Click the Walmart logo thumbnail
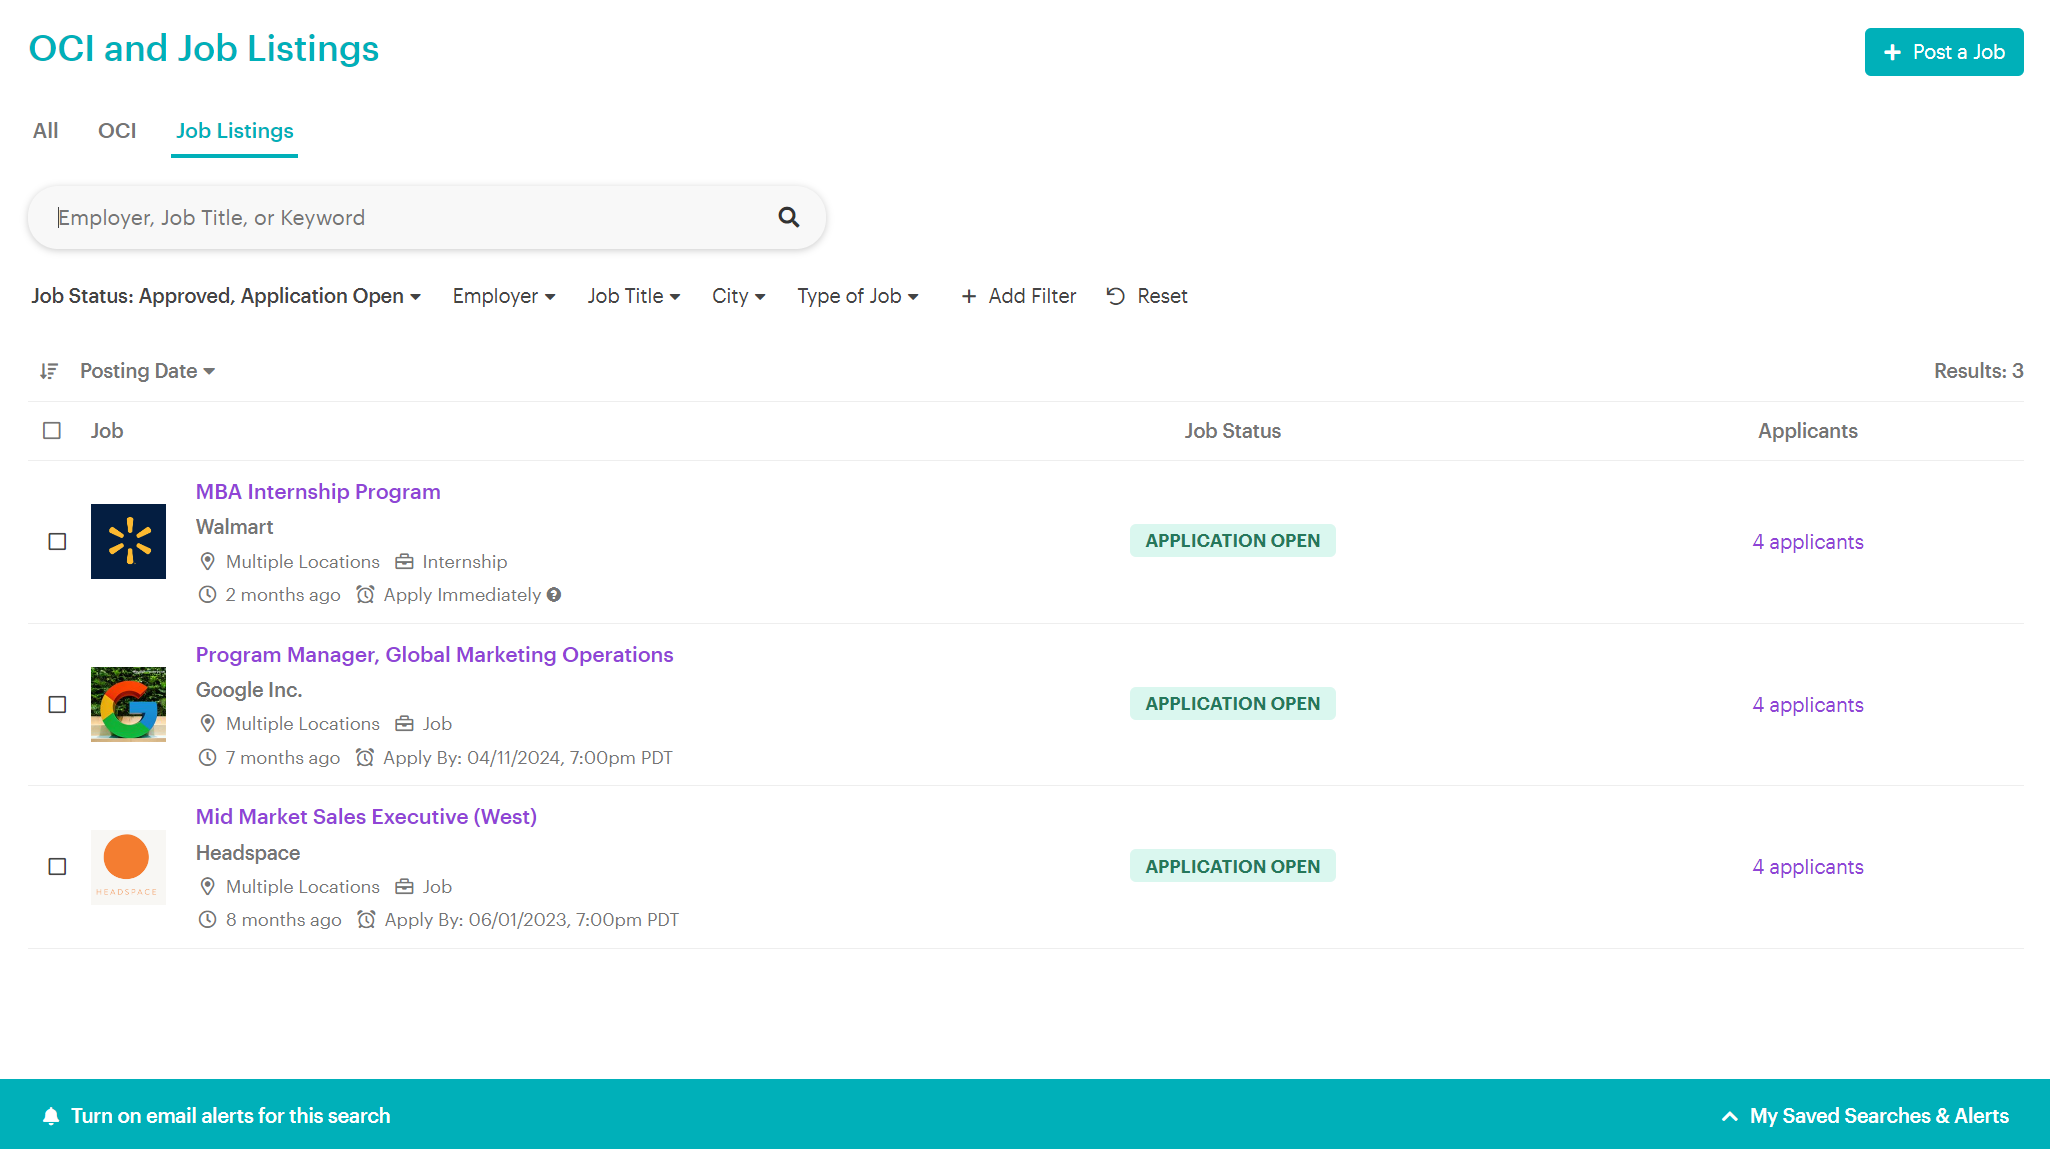 coord(128,541)
